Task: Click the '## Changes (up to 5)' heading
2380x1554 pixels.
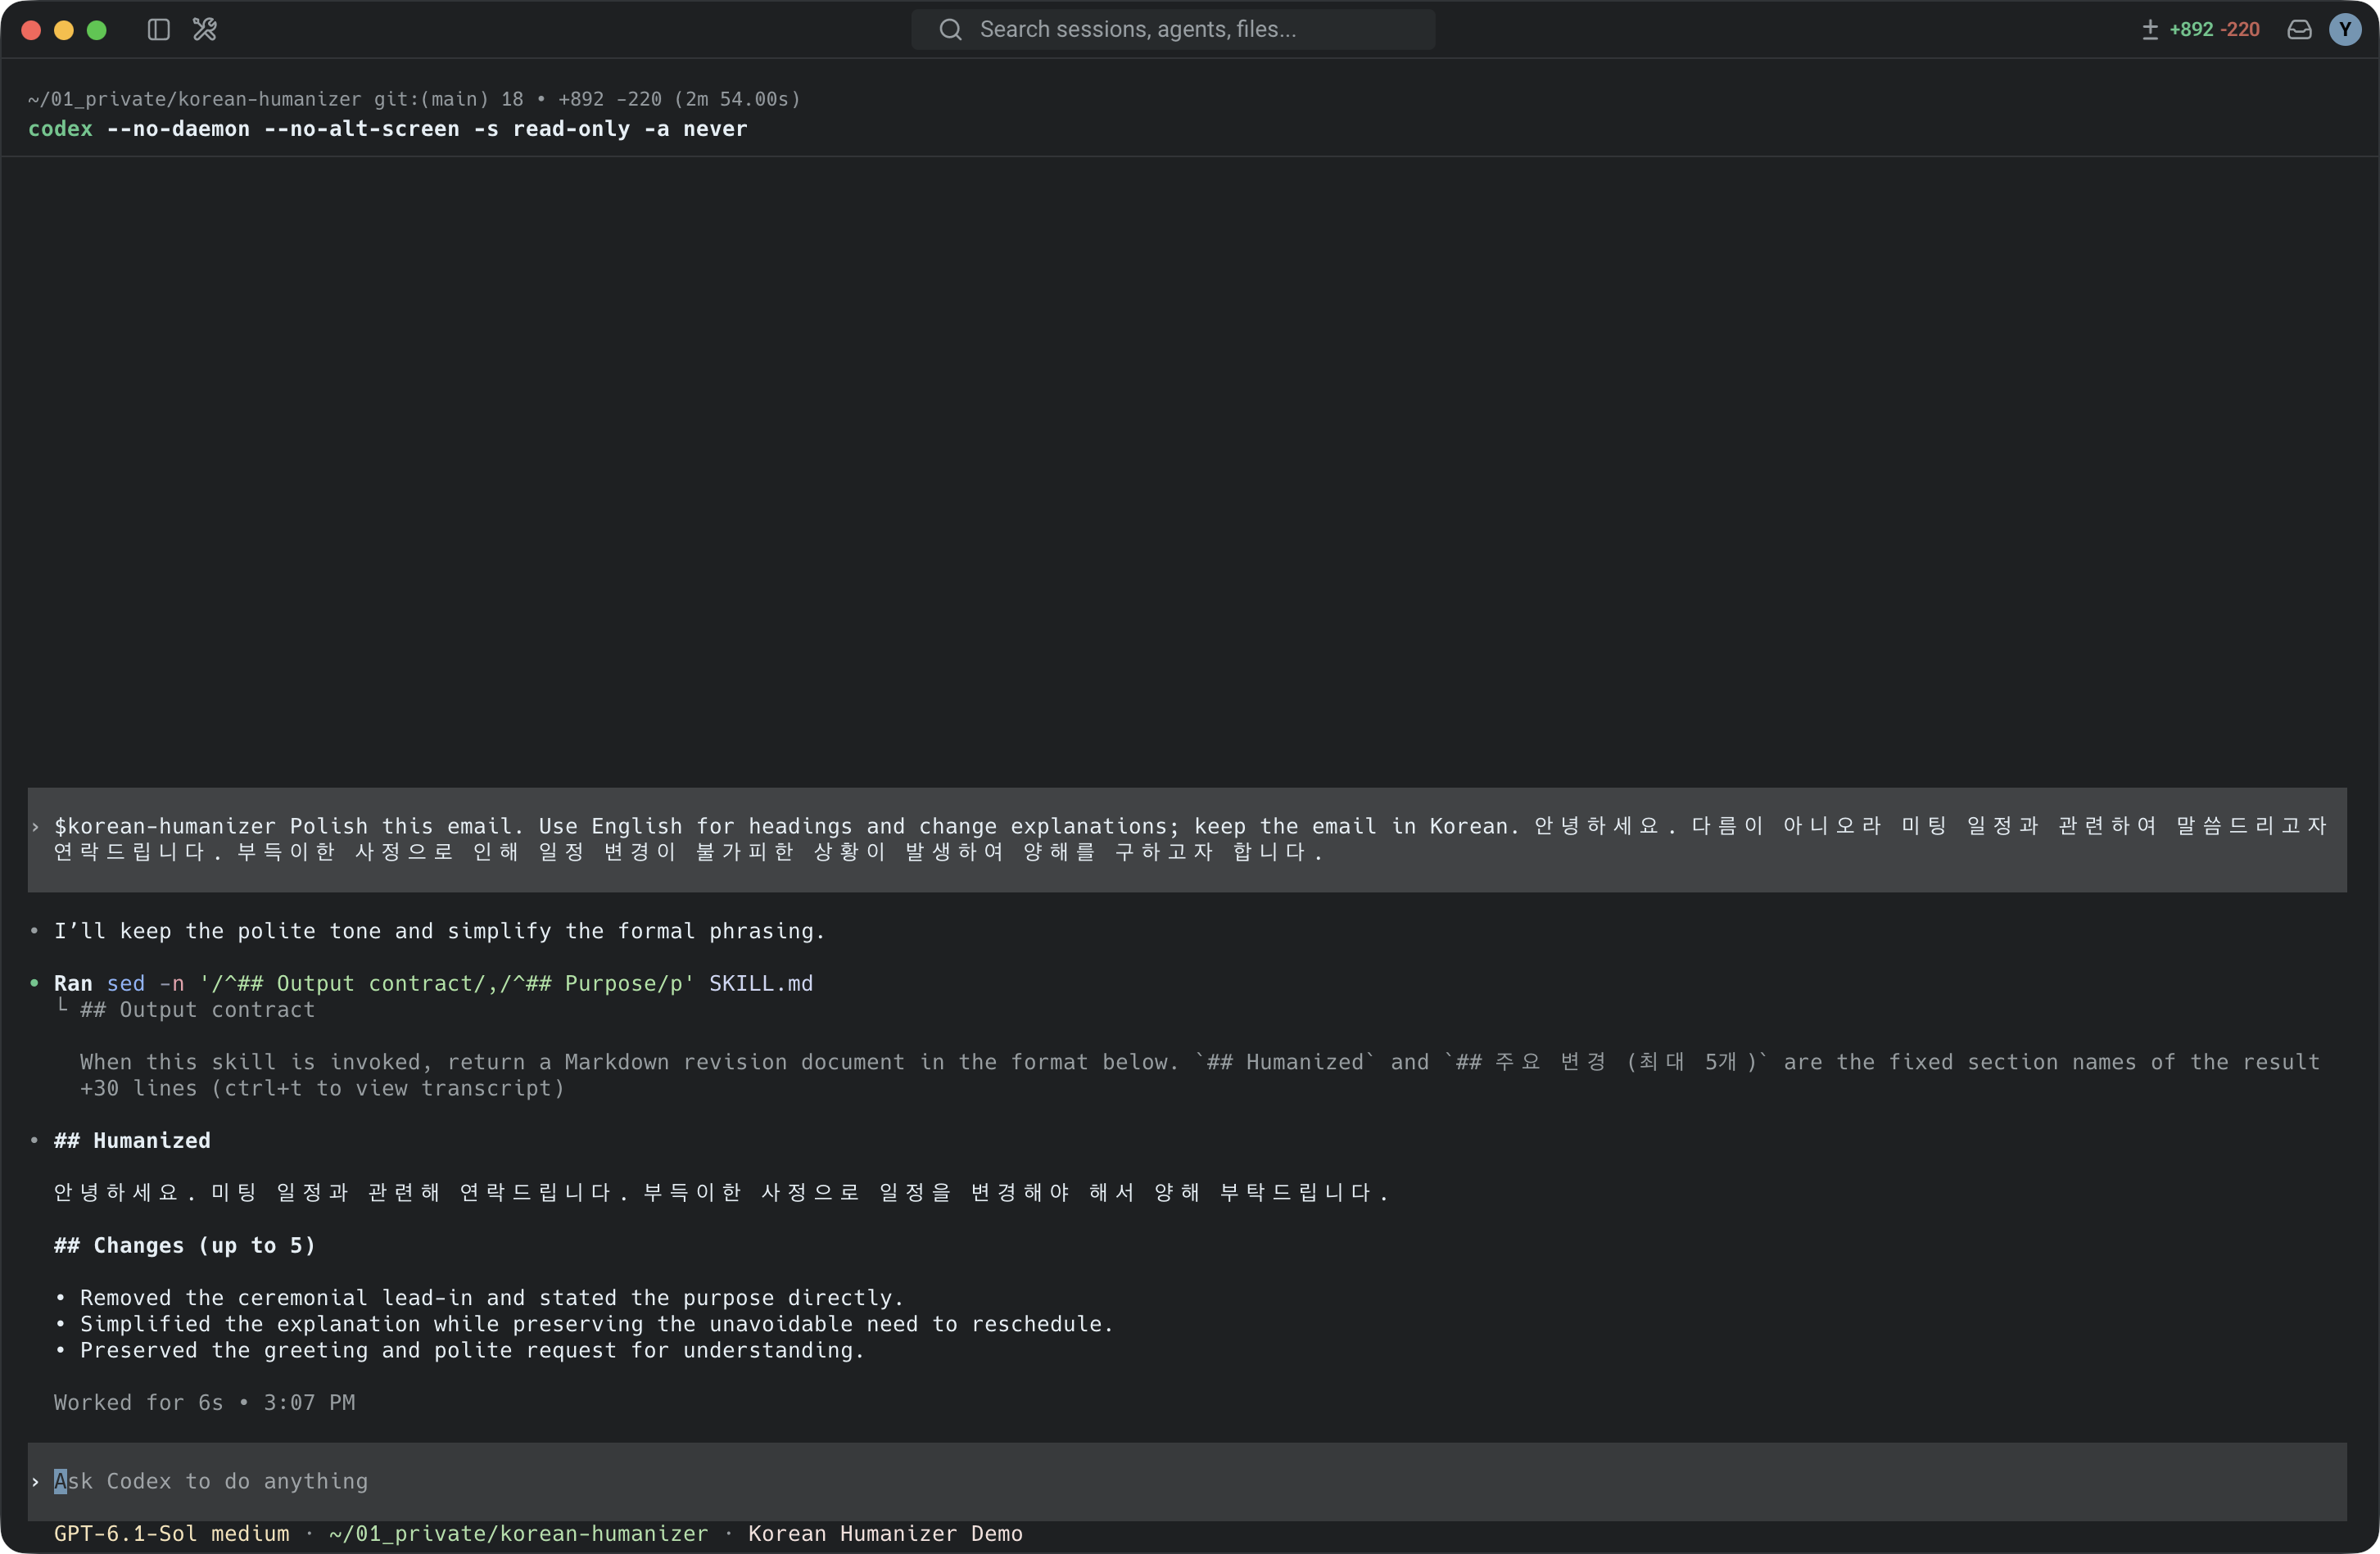Action: pyautogui.click(x=185, y=1245)
